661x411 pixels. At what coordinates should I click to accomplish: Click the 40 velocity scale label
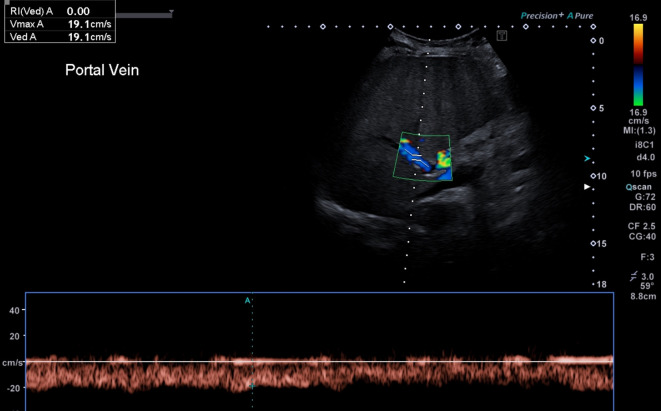coord(14,311)
